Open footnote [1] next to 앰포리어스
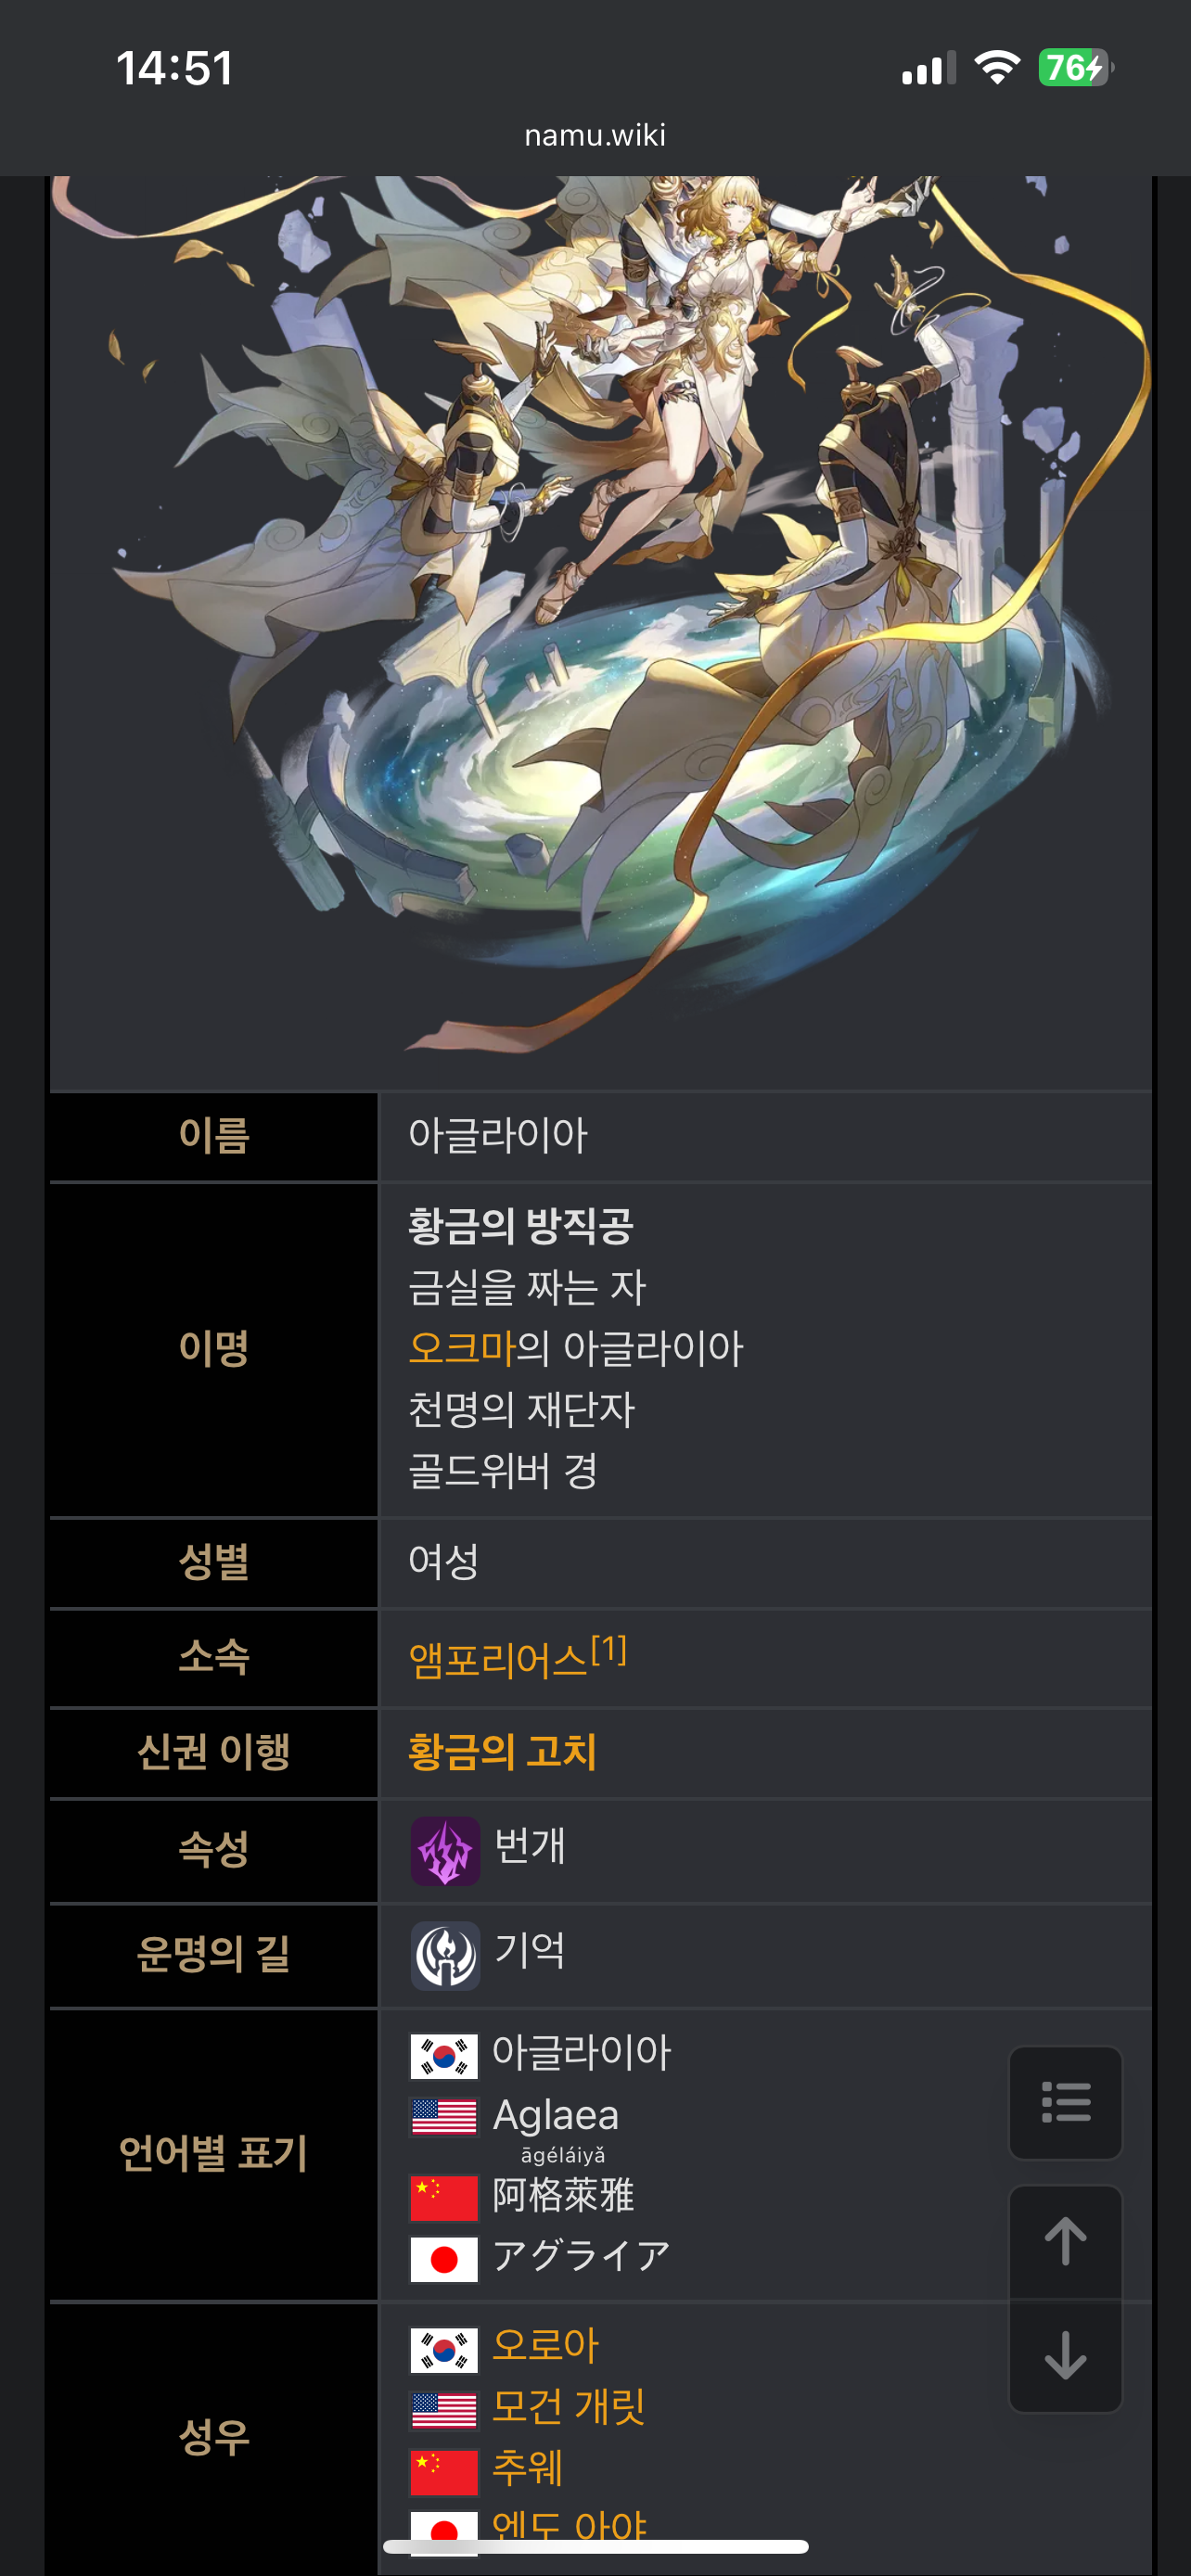 pos(609,1648)
